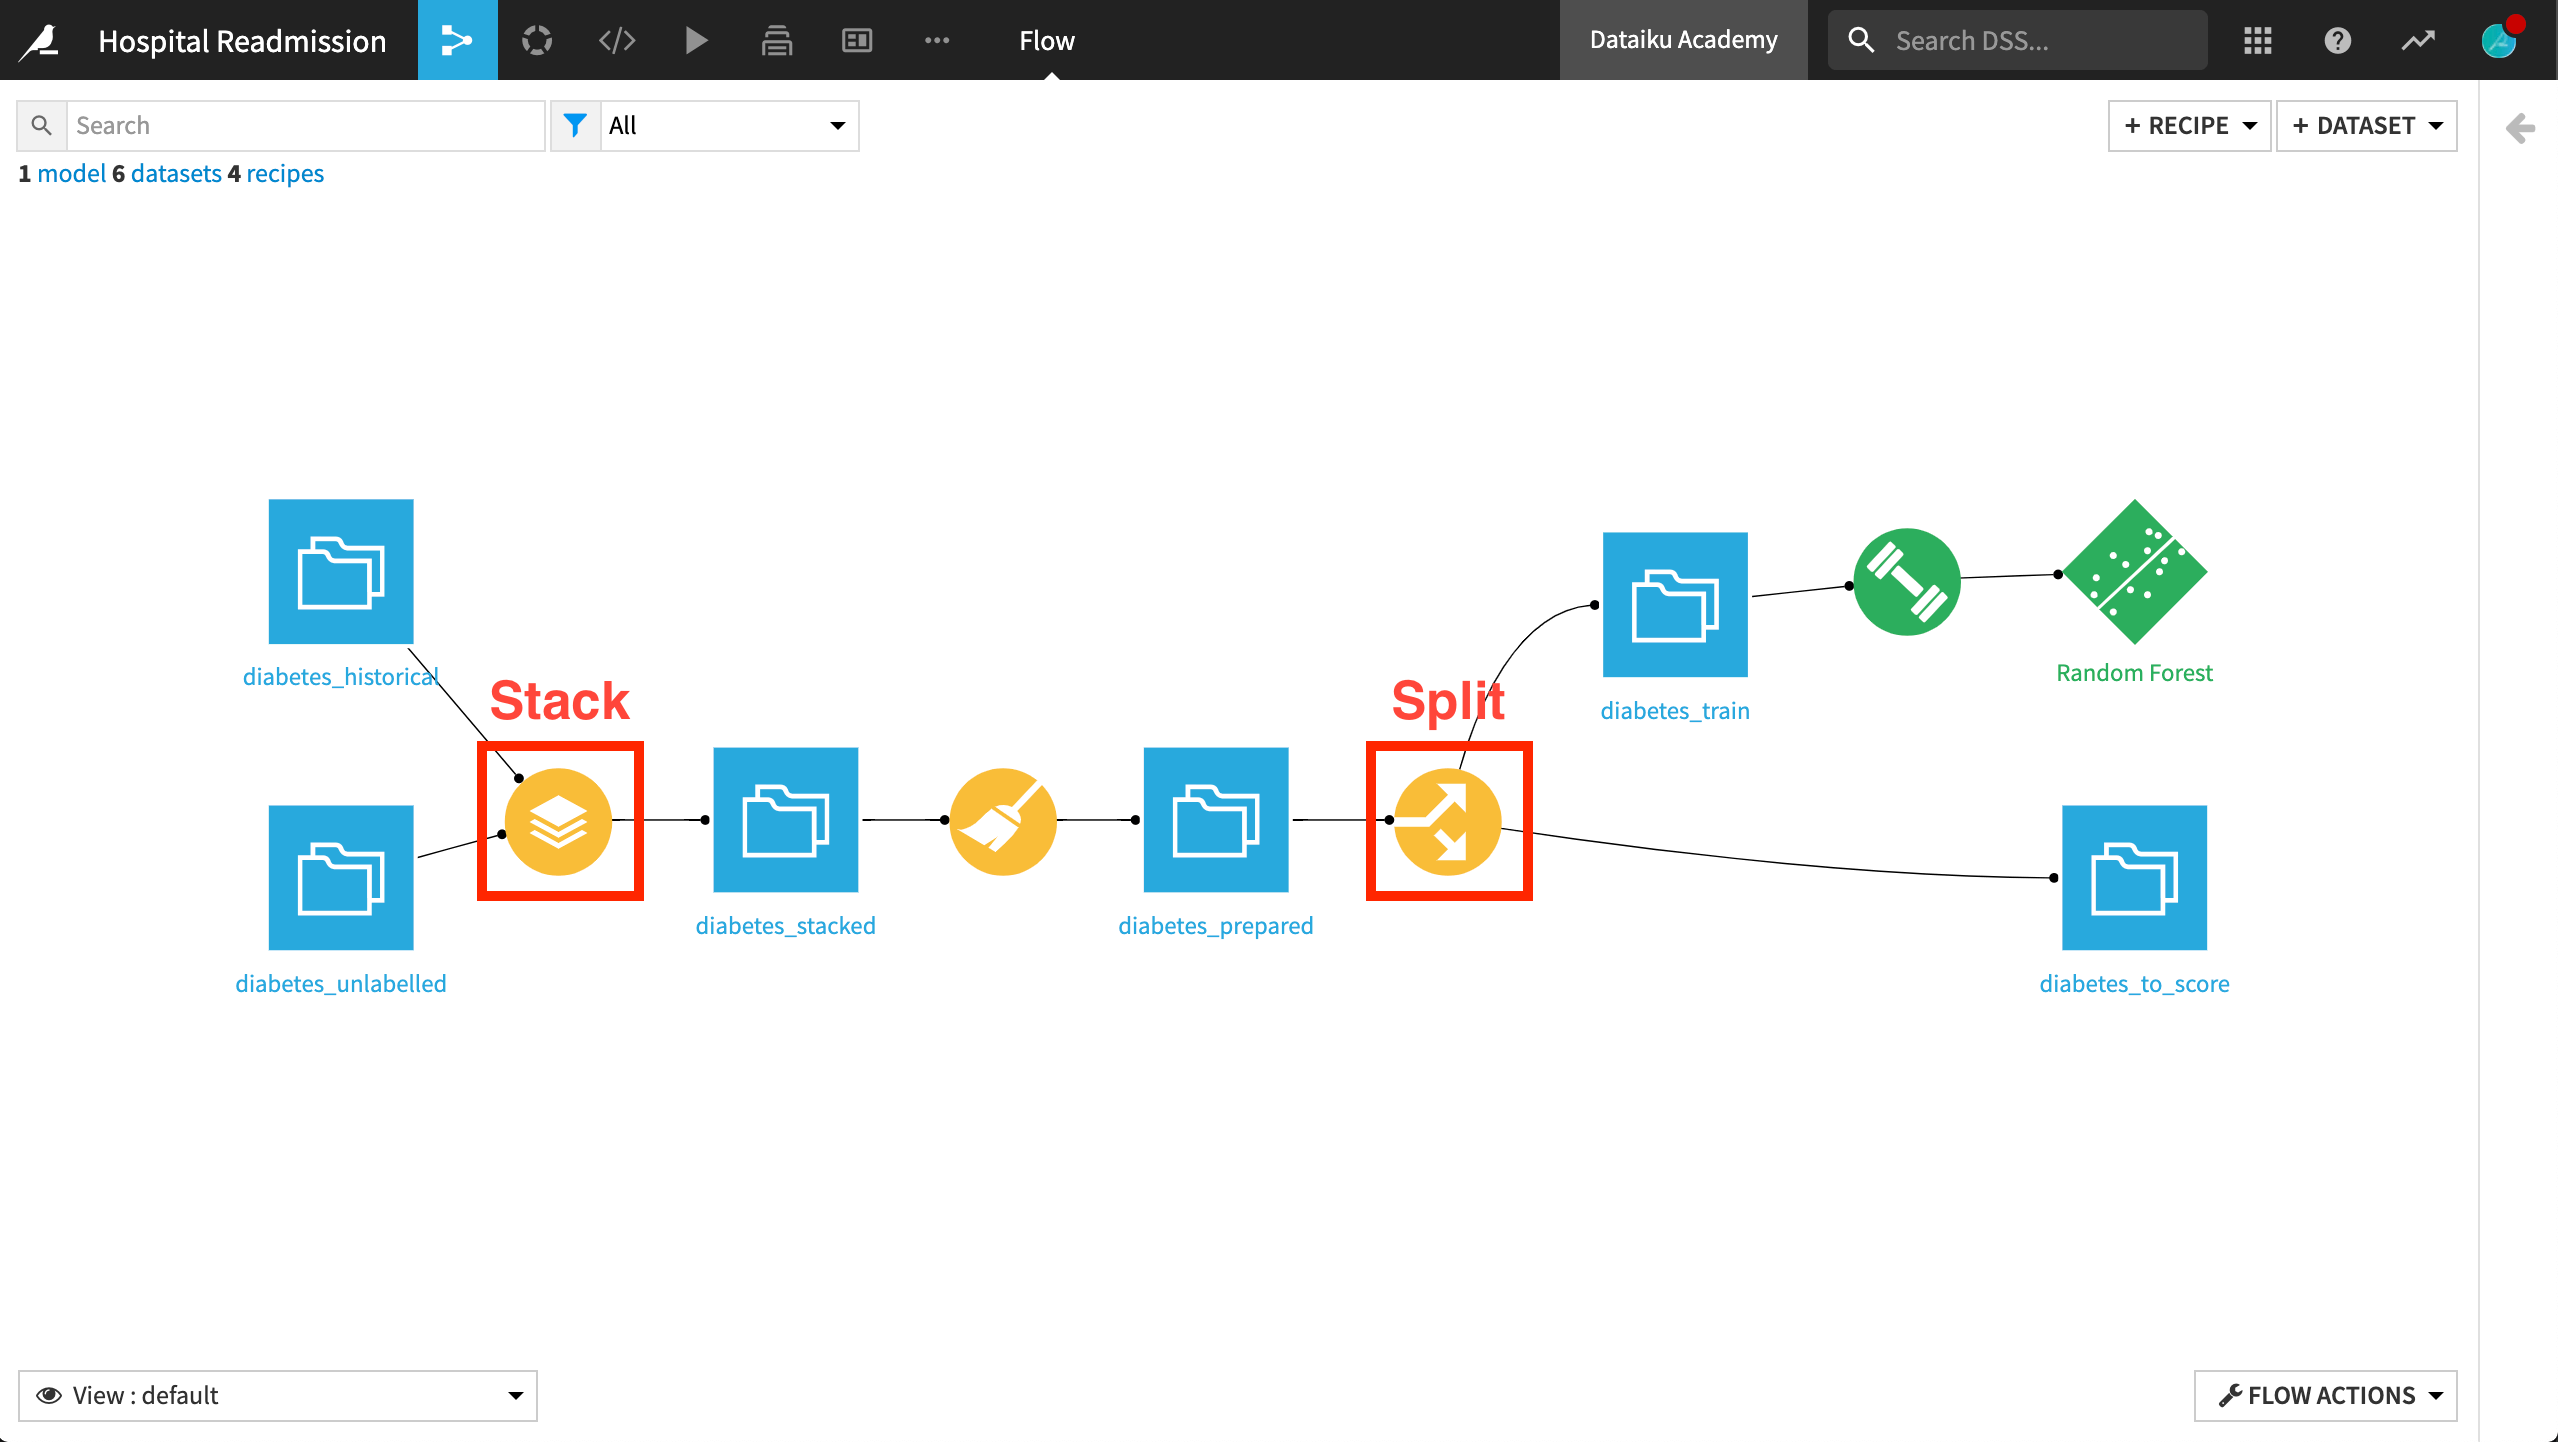Open the more options ellipsis menu

(x=937, y=40)
